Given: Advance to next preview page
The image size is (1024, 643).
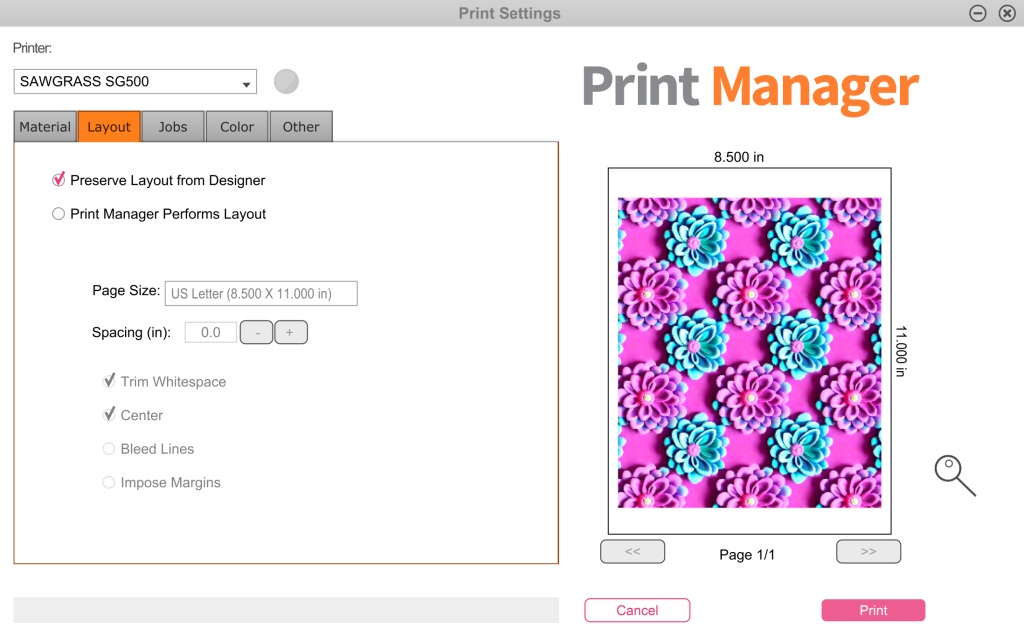Looking at the screenshot, I should click(868, 551).
